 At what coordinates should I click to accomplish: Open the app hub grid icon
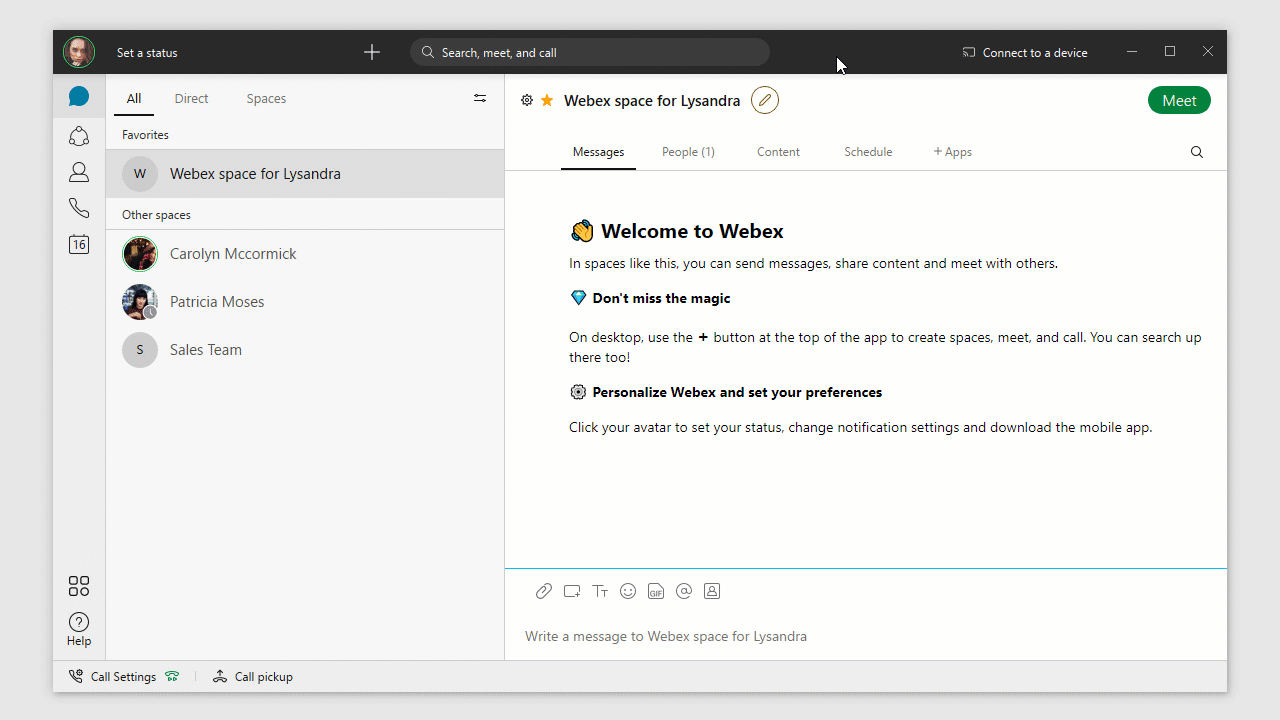click(x=79, y=586)
